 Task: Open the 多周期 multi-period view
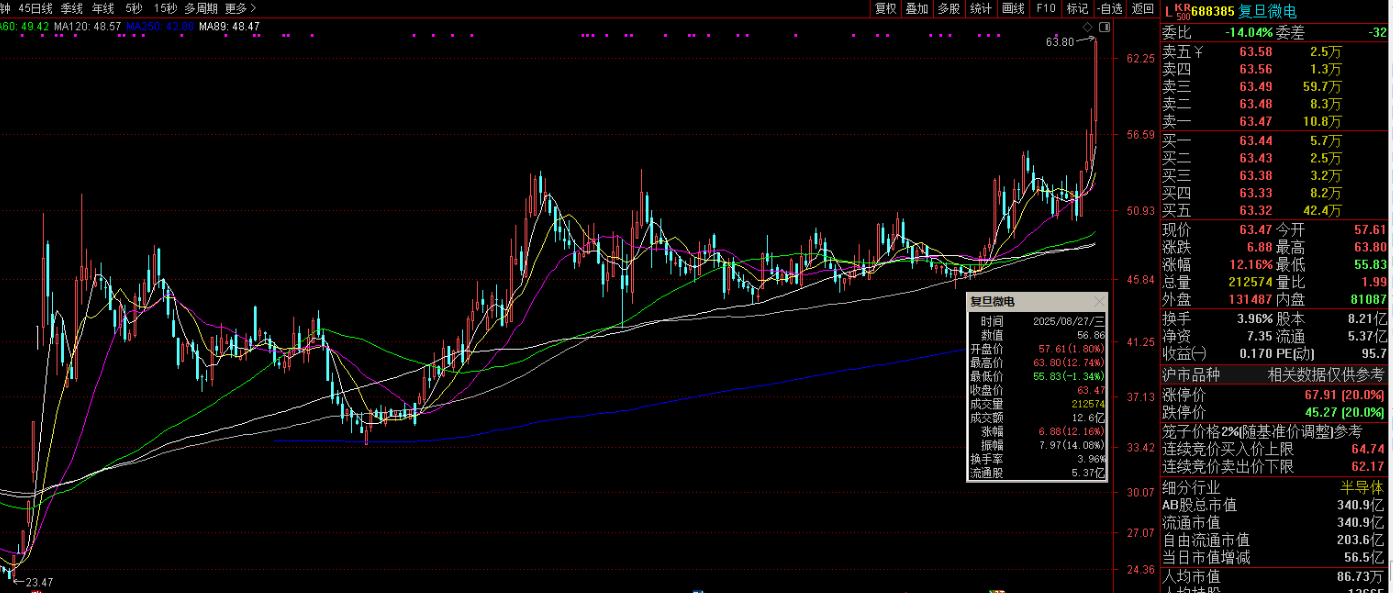pos(201,8)
